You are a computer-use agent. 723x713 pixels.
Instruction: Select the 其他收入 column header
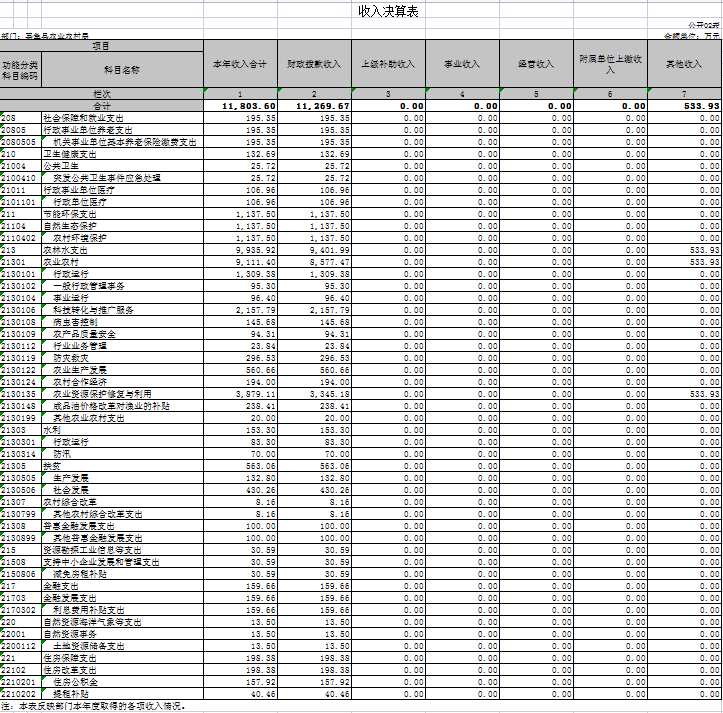point(684,64)
